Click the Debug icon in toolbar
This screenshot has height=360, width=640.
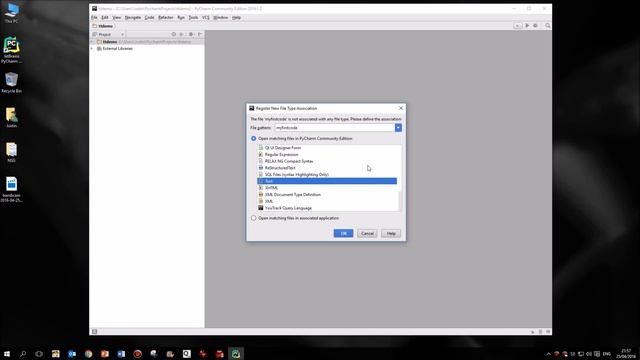click(536, 26)
